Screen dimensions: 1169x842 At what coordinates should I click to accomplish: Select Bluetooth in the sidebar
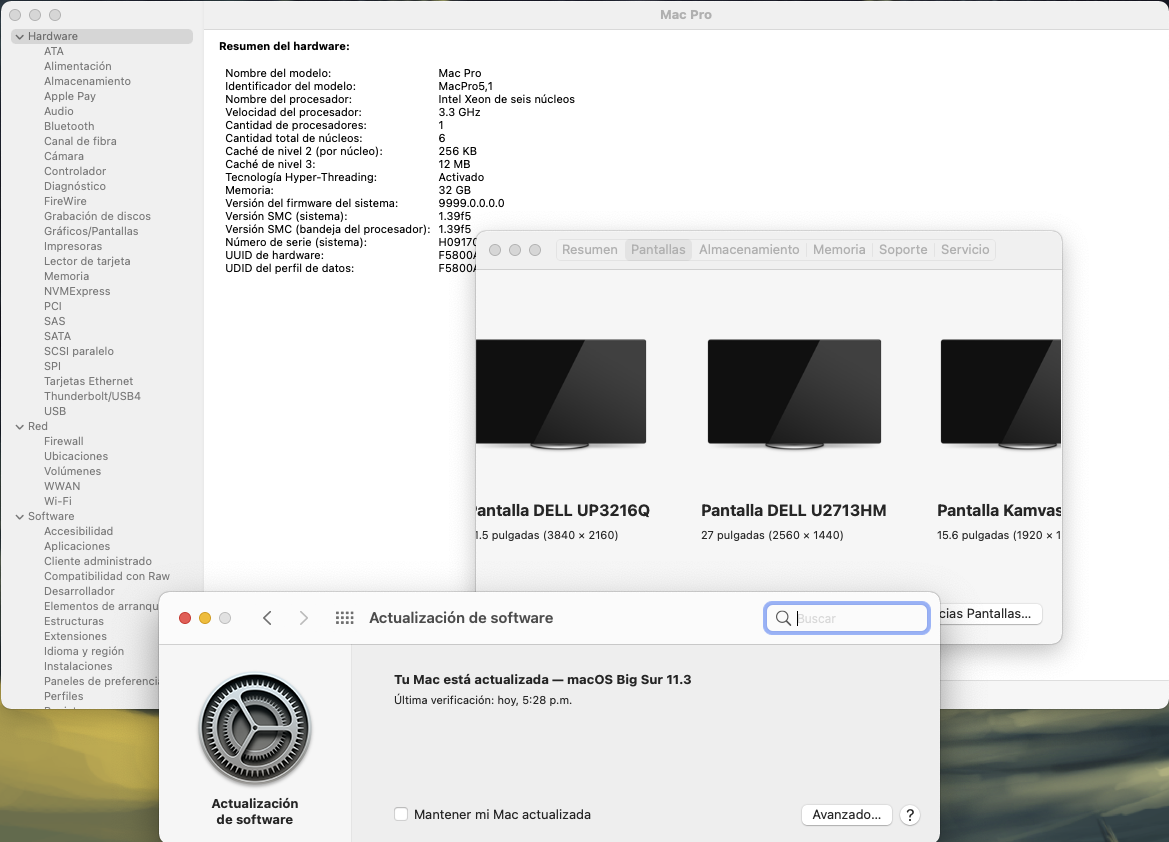[x=69, y=126]
